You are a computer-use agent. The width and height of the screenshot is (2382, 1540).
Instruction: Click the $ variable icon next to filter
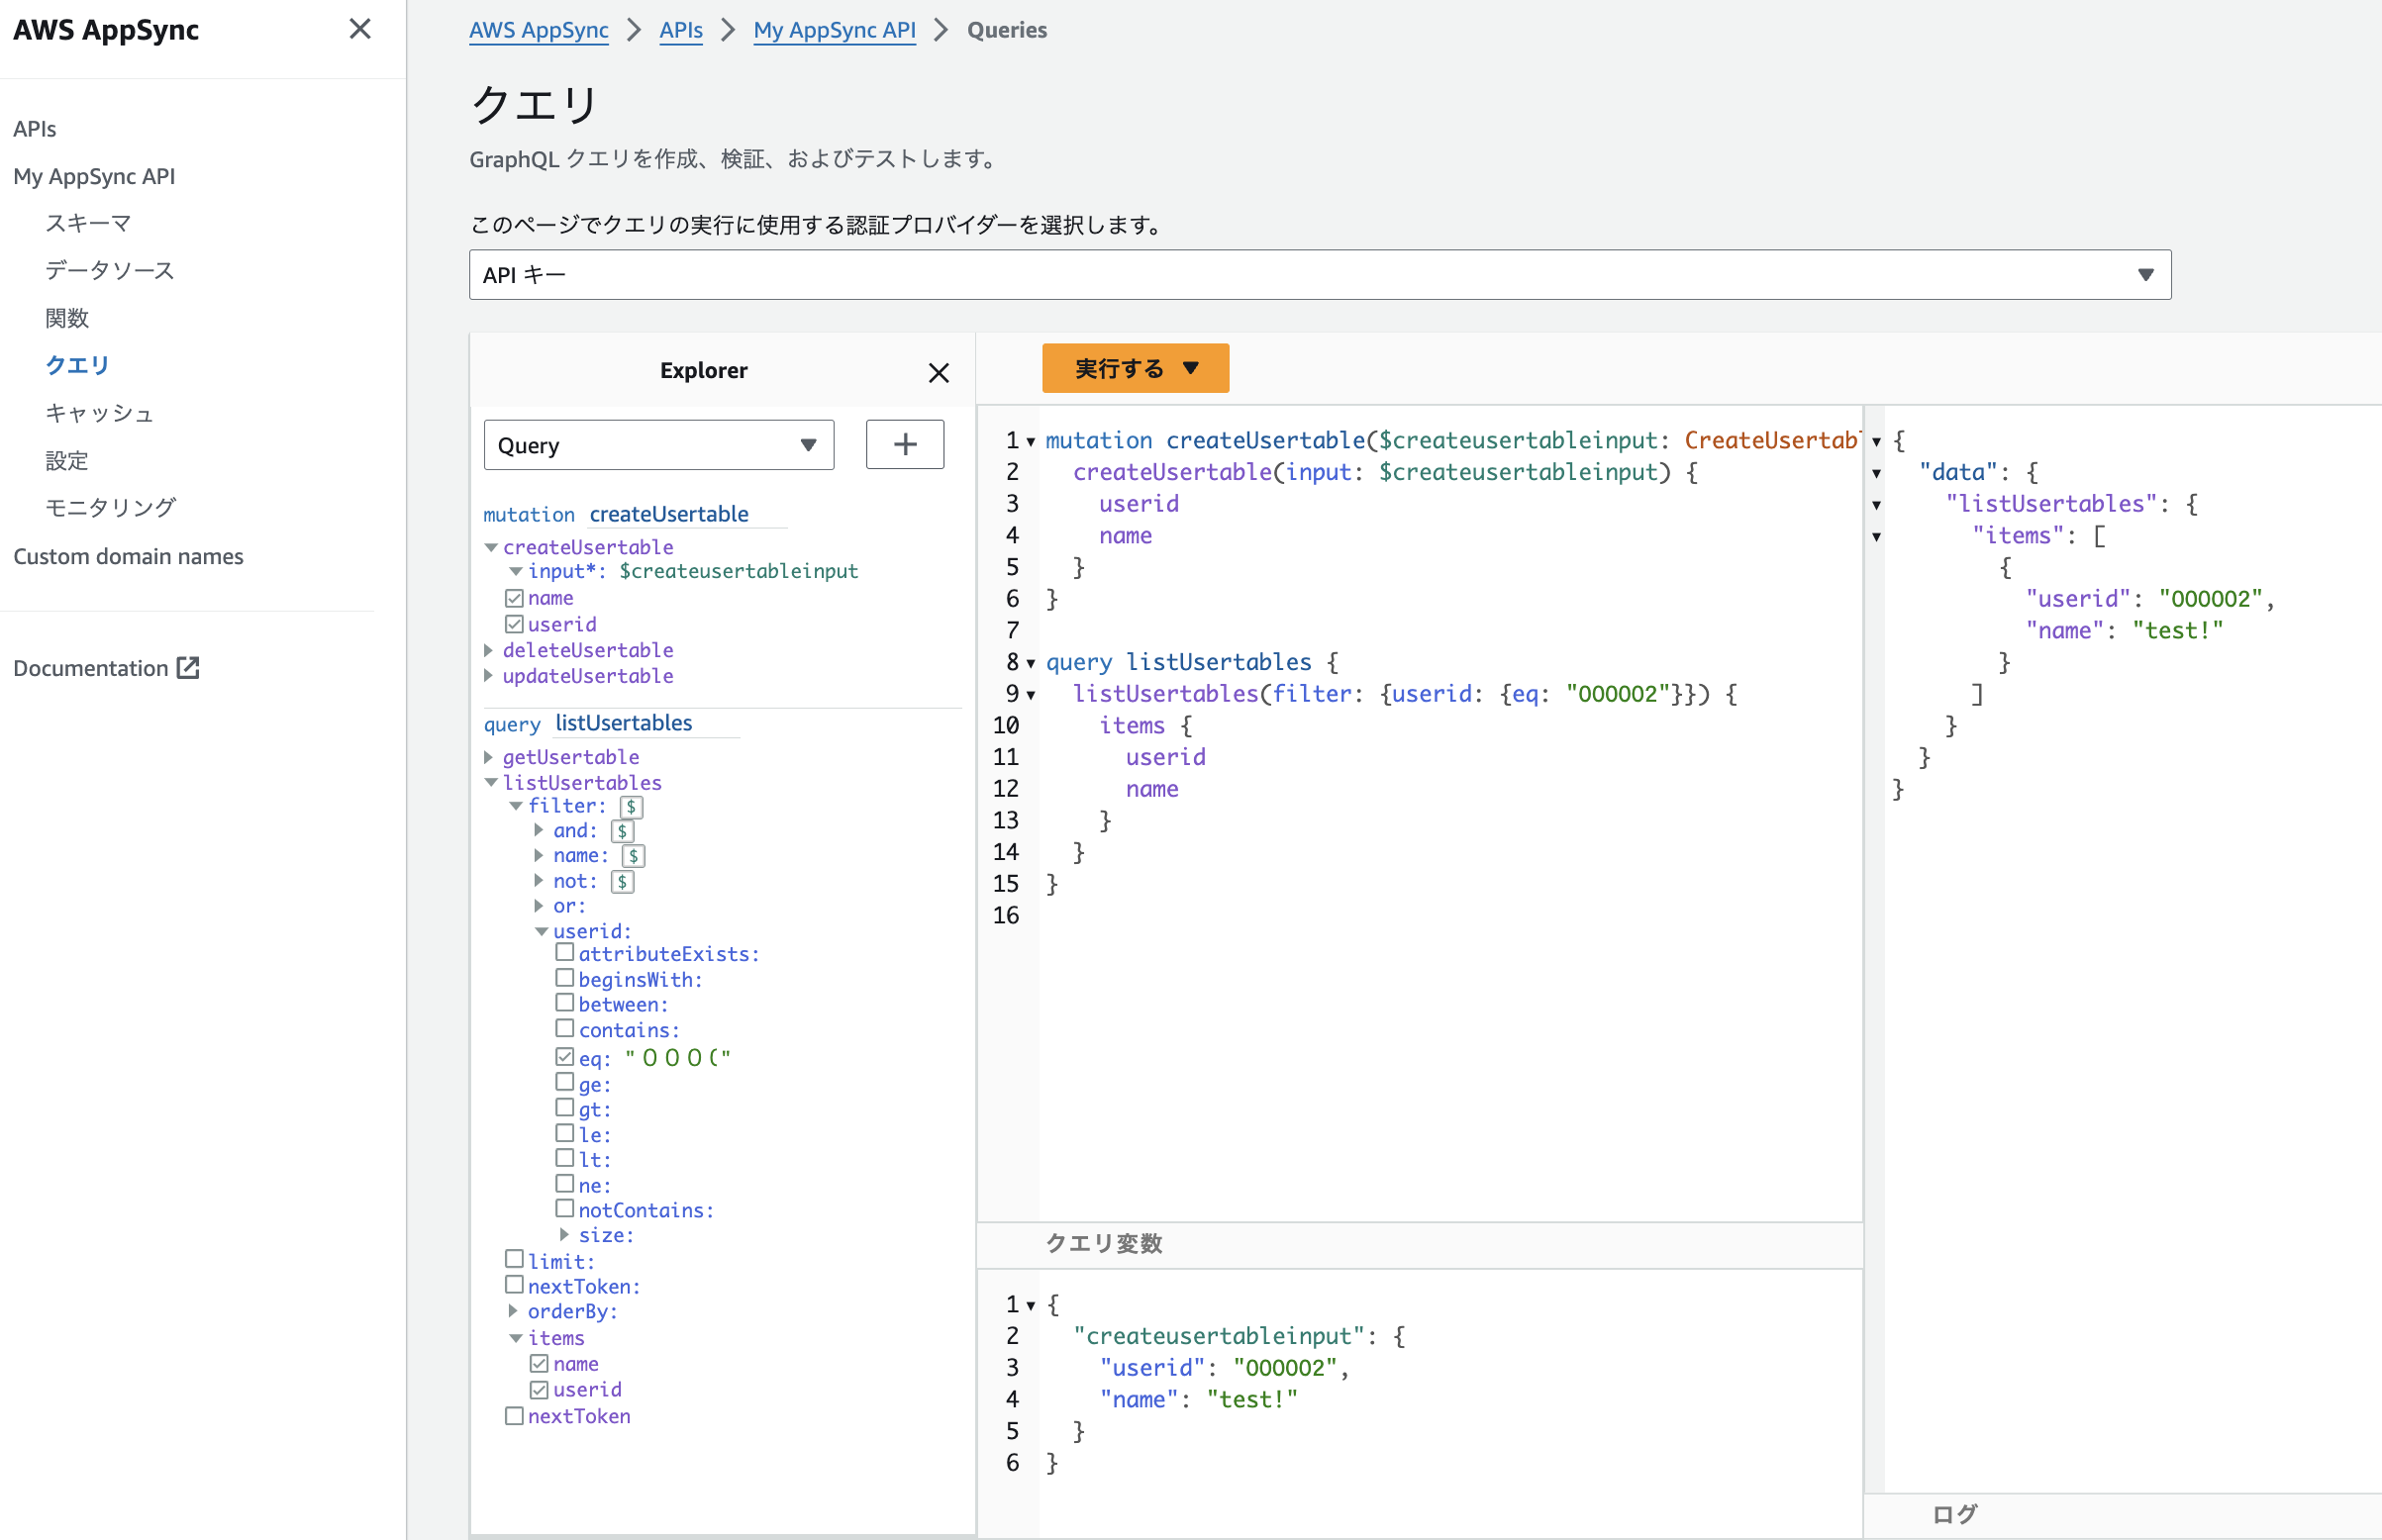[x=631, y=806]
